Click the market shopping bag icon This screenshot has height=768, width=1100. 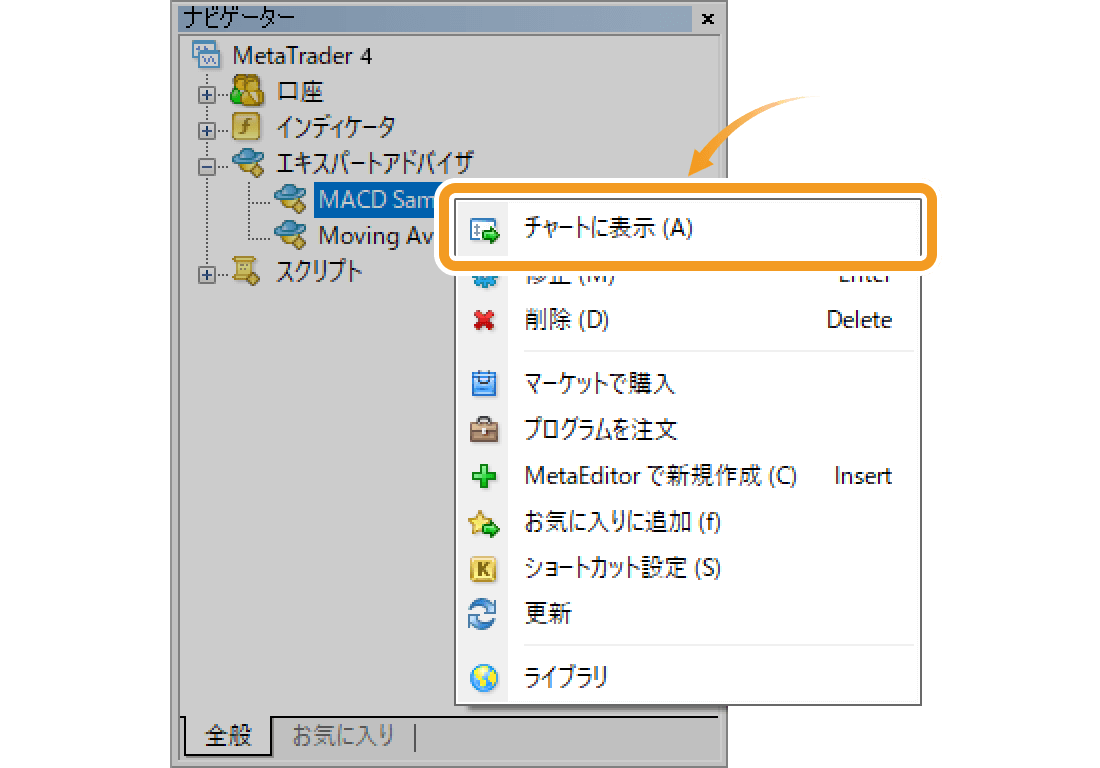pos(484,383)
